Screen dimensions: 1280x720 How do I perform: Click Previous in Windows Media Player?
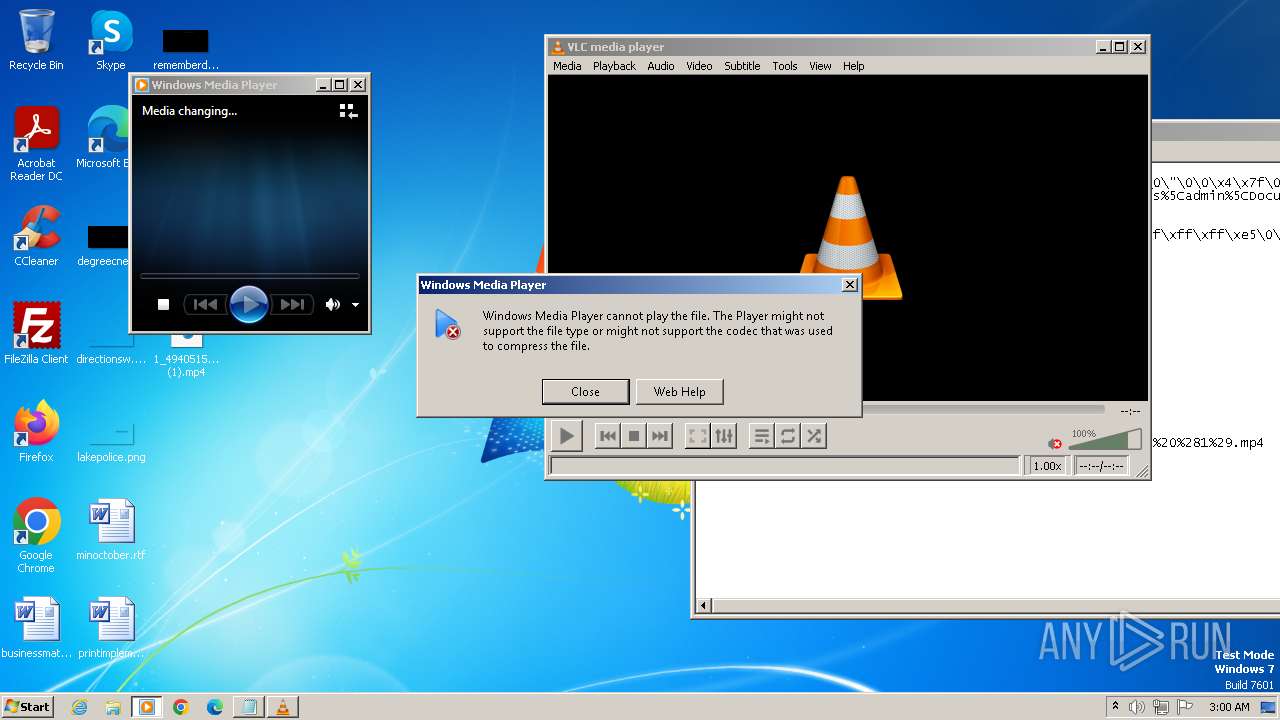click(x=205, y=305)
